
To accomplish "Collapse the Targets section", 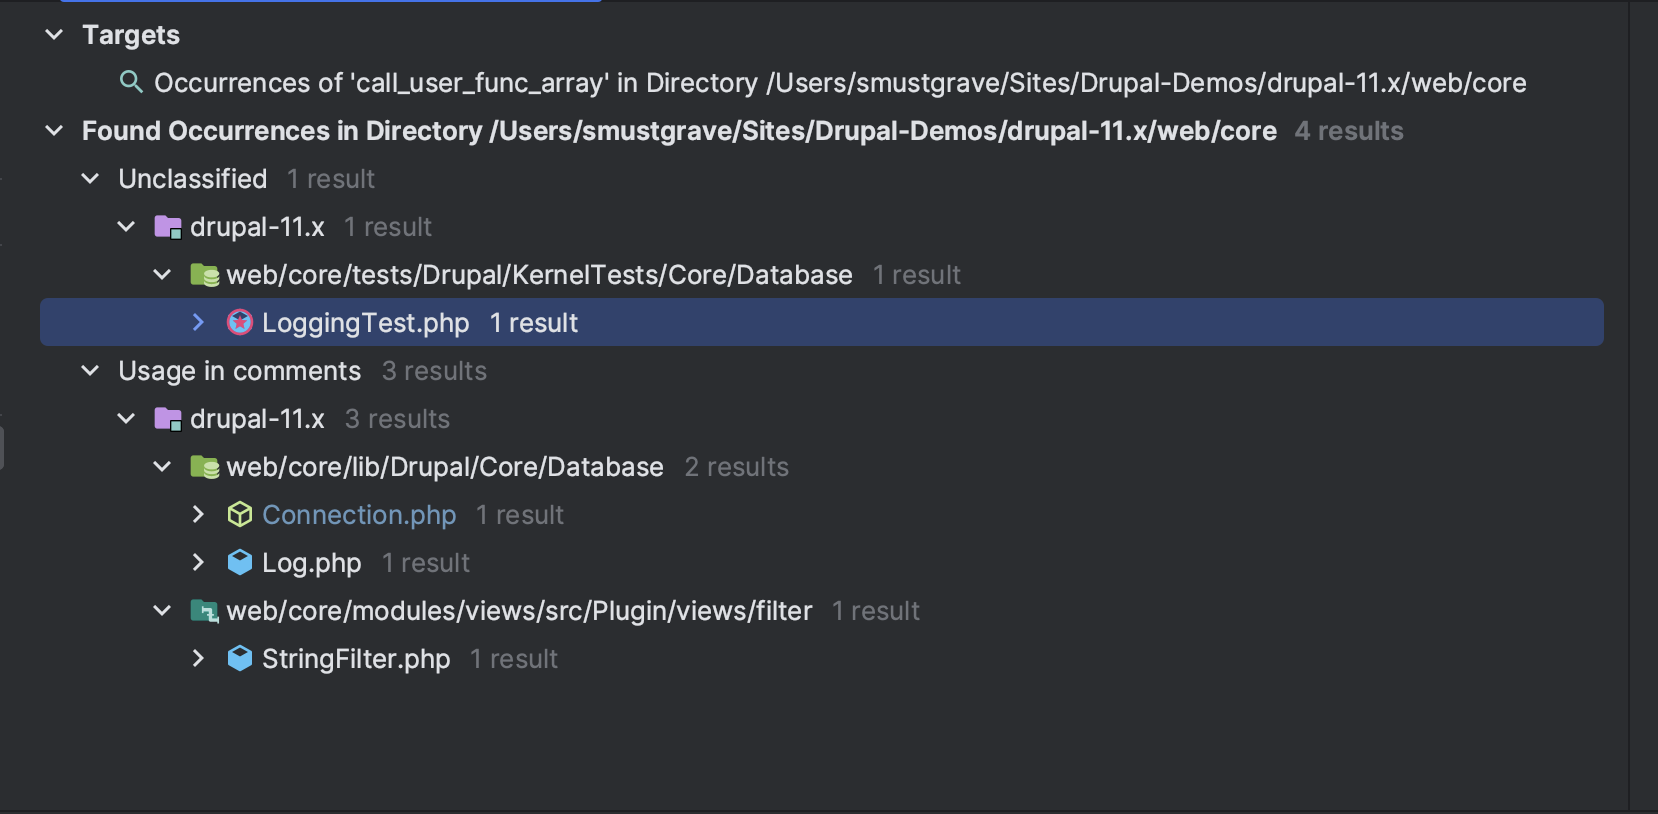I will click(x=54, y=35).
